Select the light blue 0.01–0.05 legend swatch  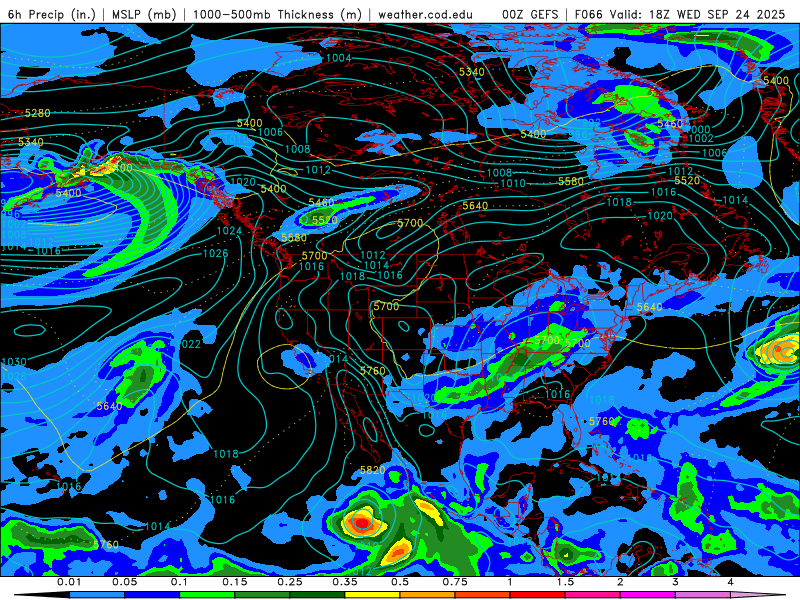pos(96,595)
